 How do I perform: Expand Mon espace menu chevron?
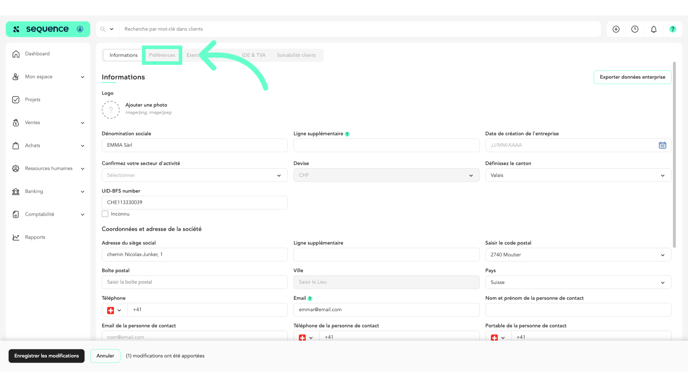tap(82, 77)
